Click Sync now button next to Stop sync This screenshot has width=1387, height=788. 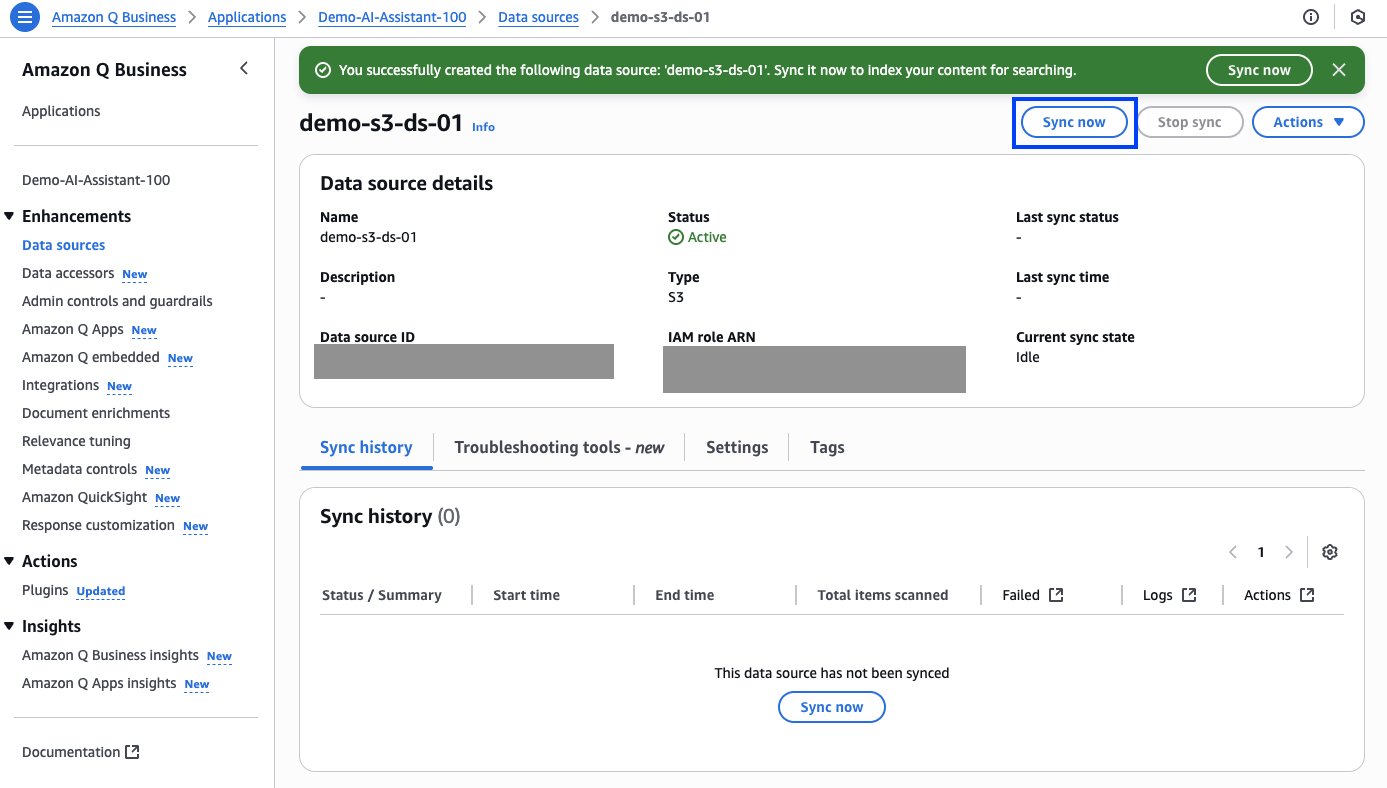point(1074,122)
